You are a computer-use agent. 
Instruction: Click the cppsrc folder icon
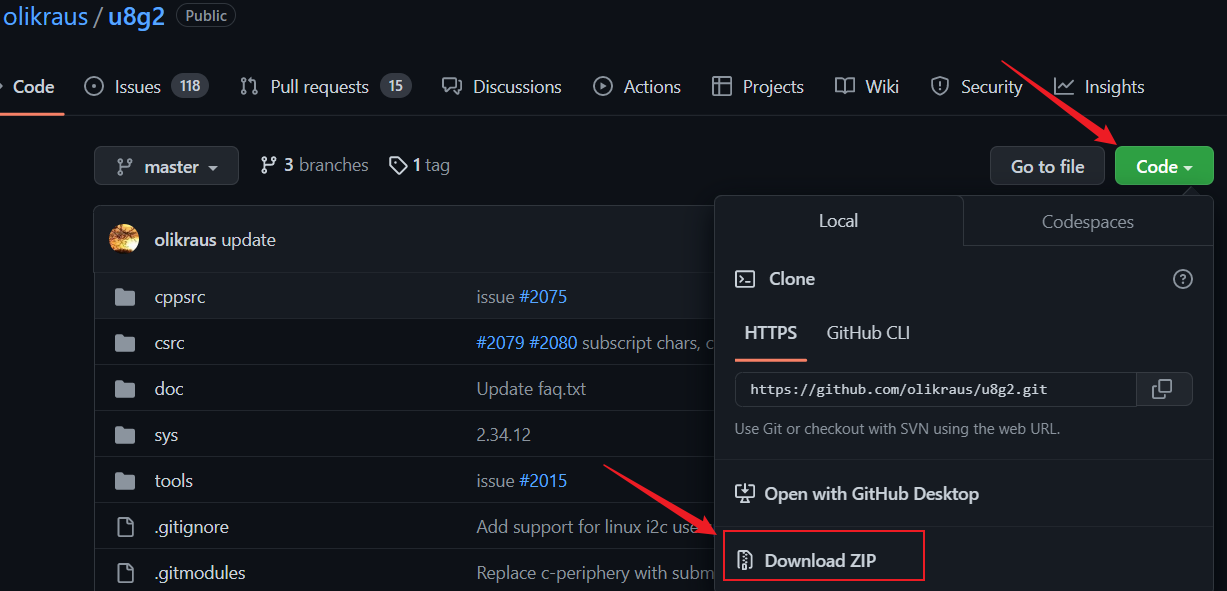point(125,297)
